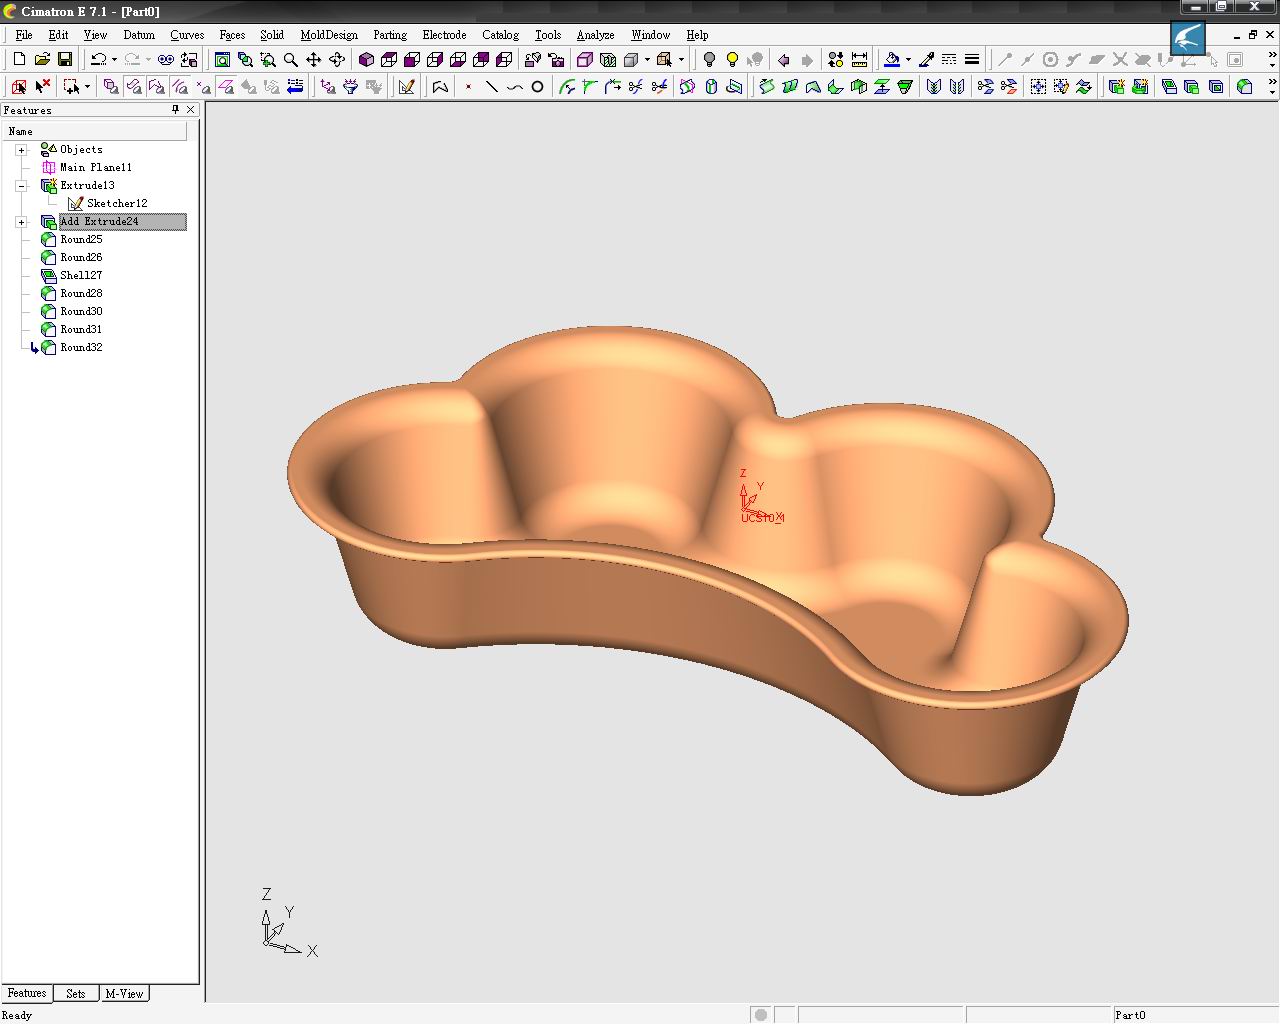Expand the Add Extrude24 node
Image resolution: width=1280 pixels, height=1024 pixels.
click(21, 222)
